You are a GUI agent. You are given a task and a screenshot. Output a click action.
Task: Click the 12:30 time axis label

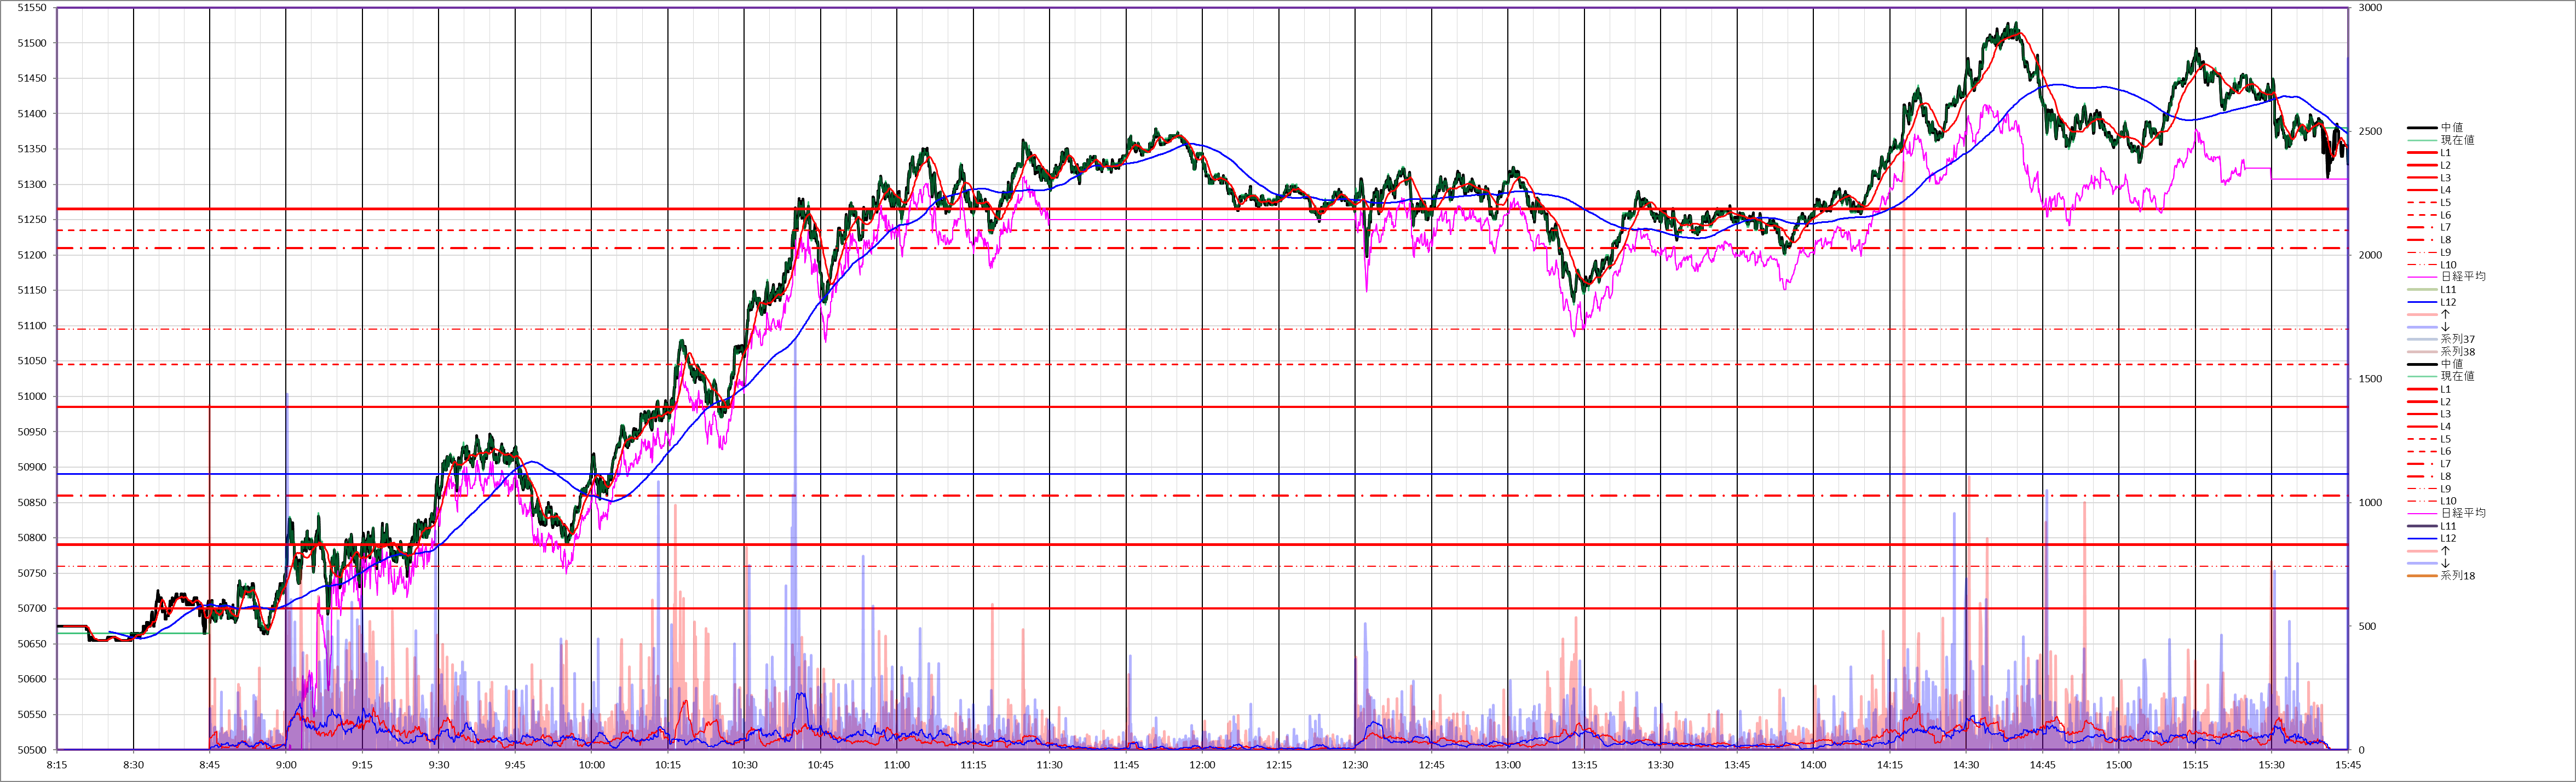tap(1355, 765)
